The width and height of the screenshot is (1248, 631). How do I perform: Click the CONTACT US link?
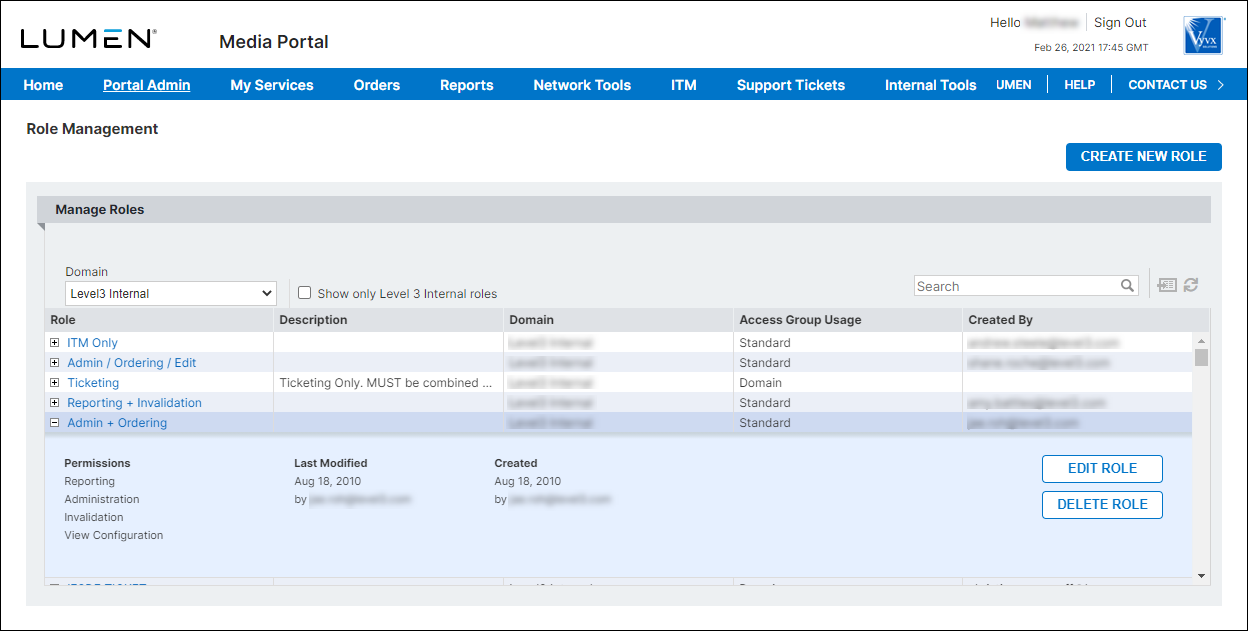click(1168, 85)
